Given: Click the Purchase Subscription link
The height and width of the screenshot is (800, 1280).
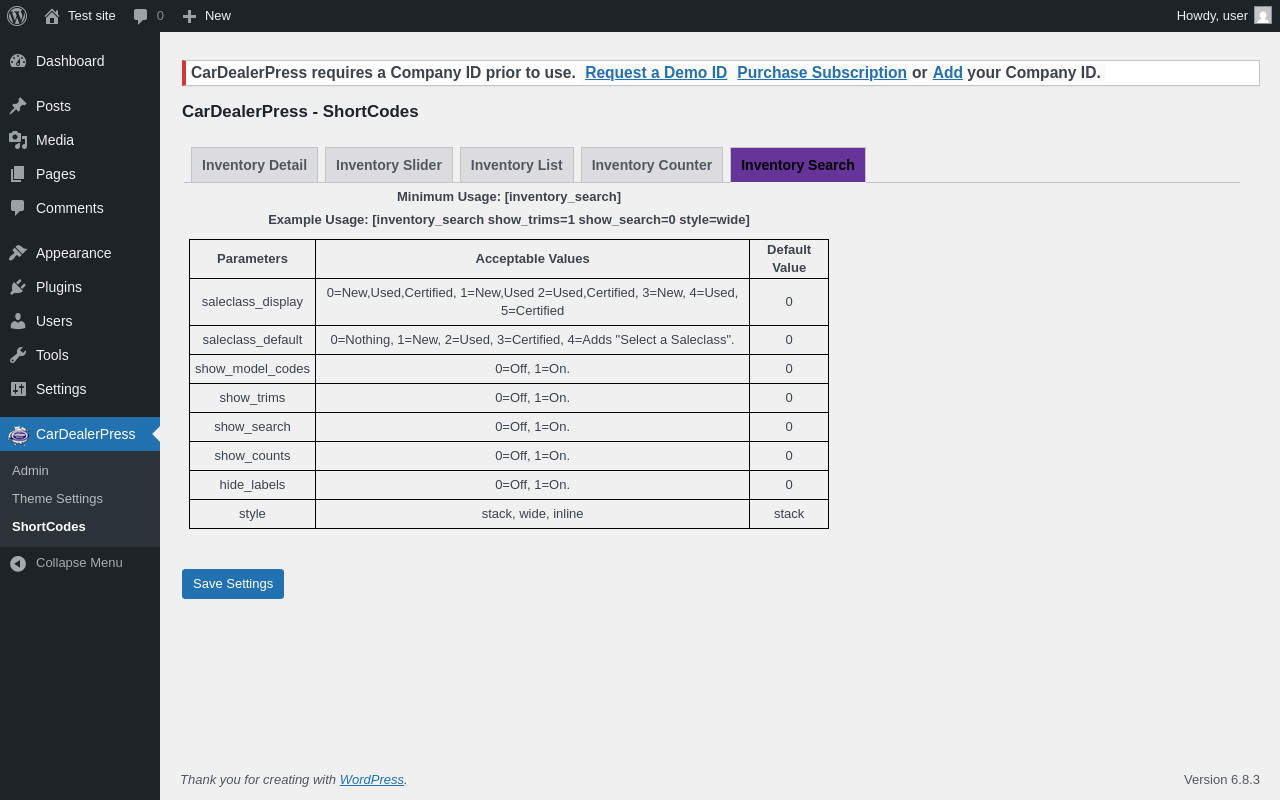Looking at the screenshot, I should (822, 73).
